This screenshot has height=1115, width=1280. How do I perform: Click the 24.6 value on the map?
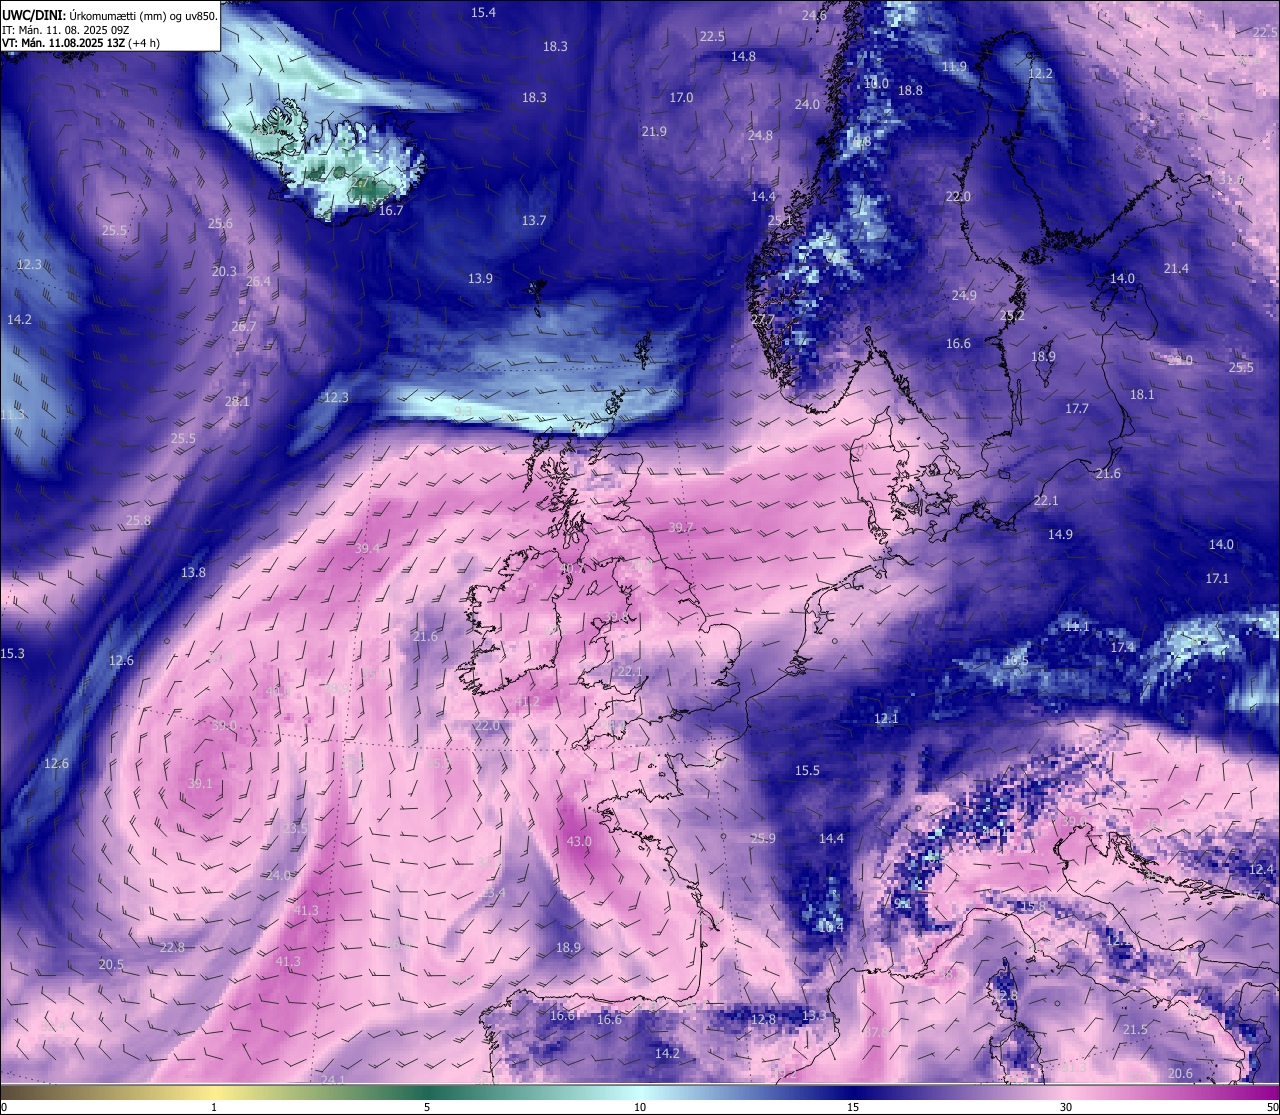[x=814, y=15]
